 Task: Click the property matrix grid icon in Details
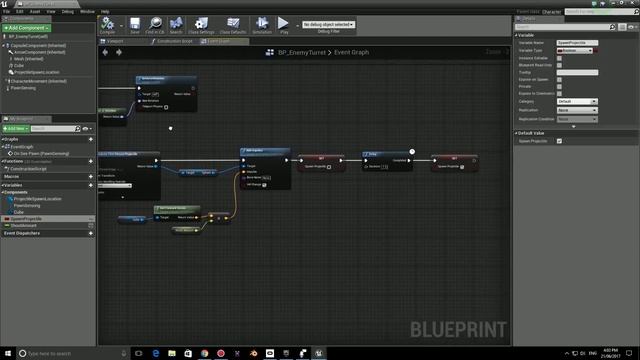622,27
